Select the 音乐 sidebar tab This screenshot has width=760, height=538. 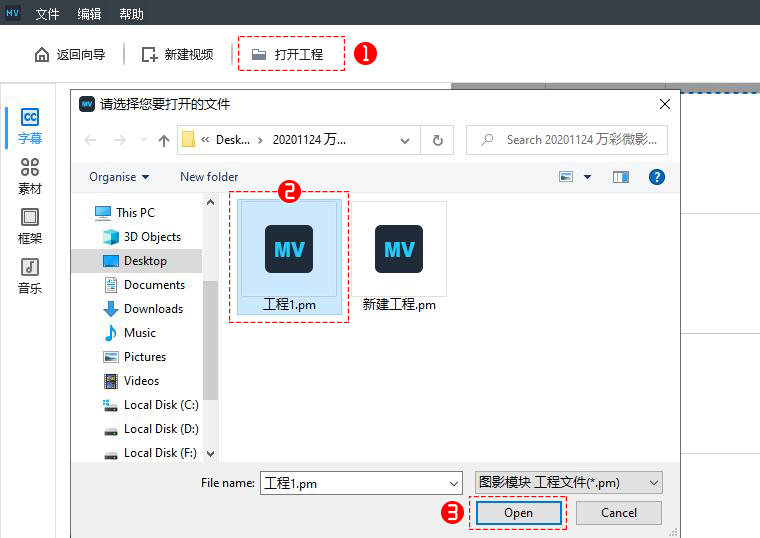pos(30,276)
